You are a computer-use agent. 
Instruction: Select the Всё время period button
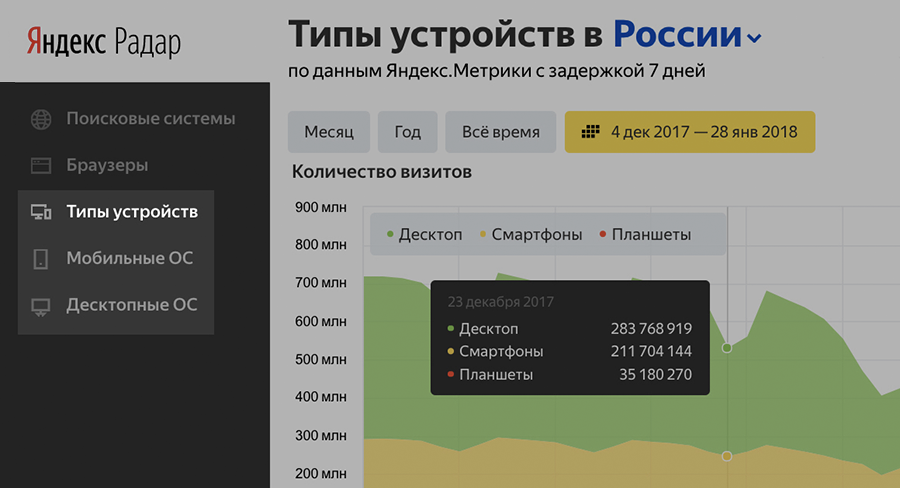click(501, 132)
